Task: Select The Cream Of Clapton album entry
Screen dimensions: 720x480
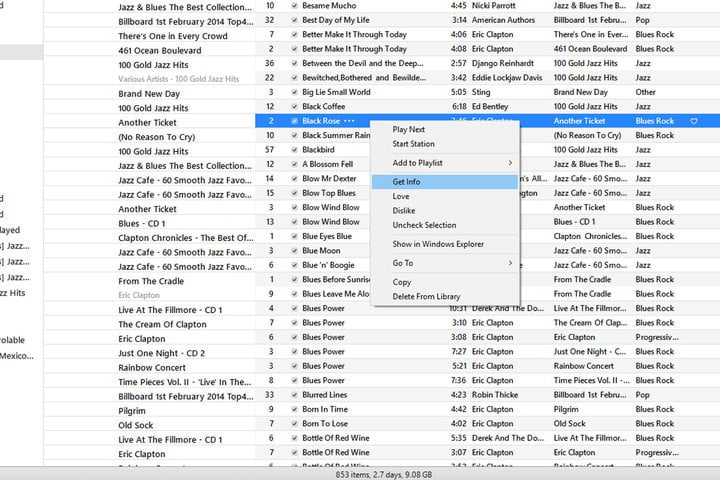Action: pos(163,324)
